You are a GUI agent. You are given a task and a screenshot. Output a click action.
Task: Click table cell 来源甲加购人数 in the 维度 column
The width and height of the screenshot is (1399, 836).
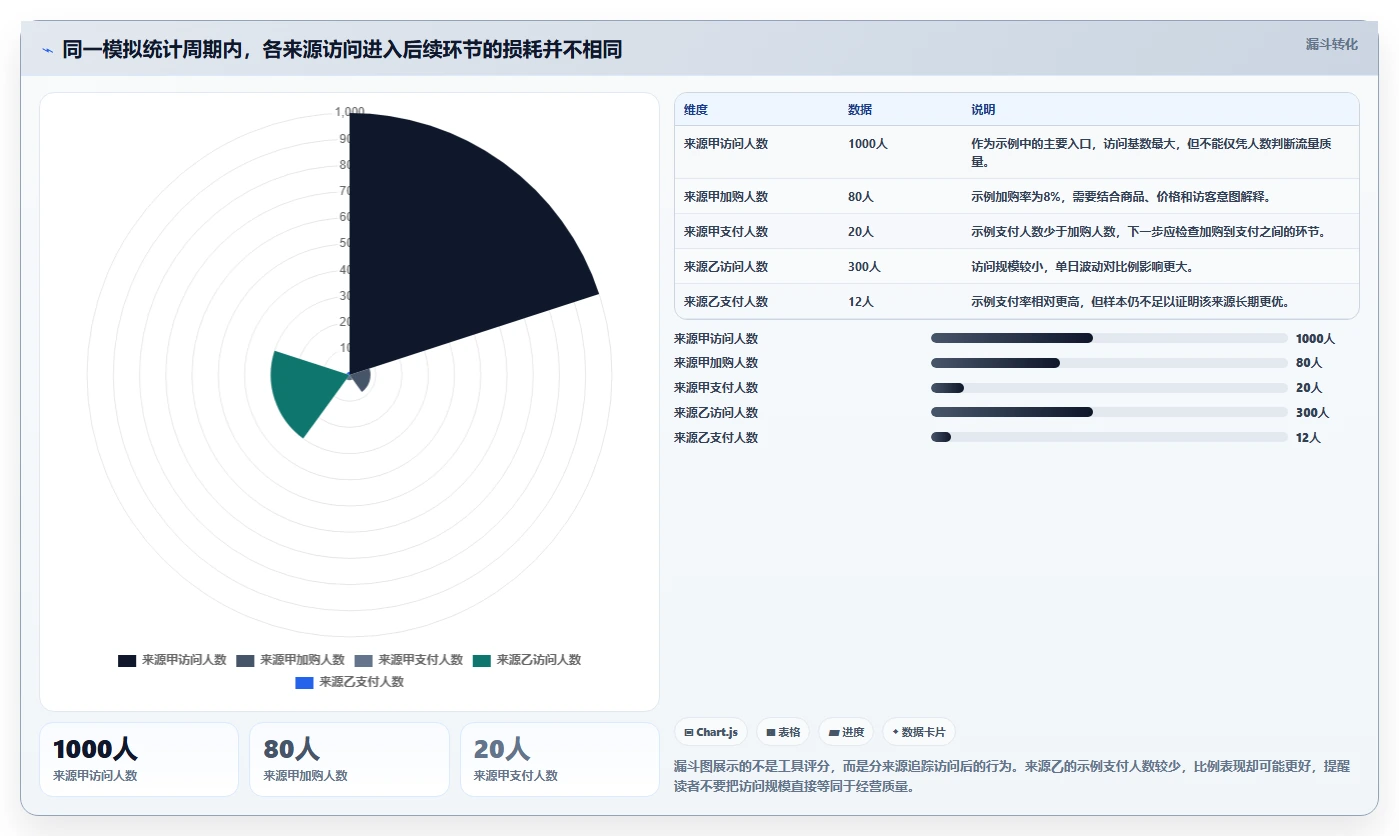(x=726, y=197)
